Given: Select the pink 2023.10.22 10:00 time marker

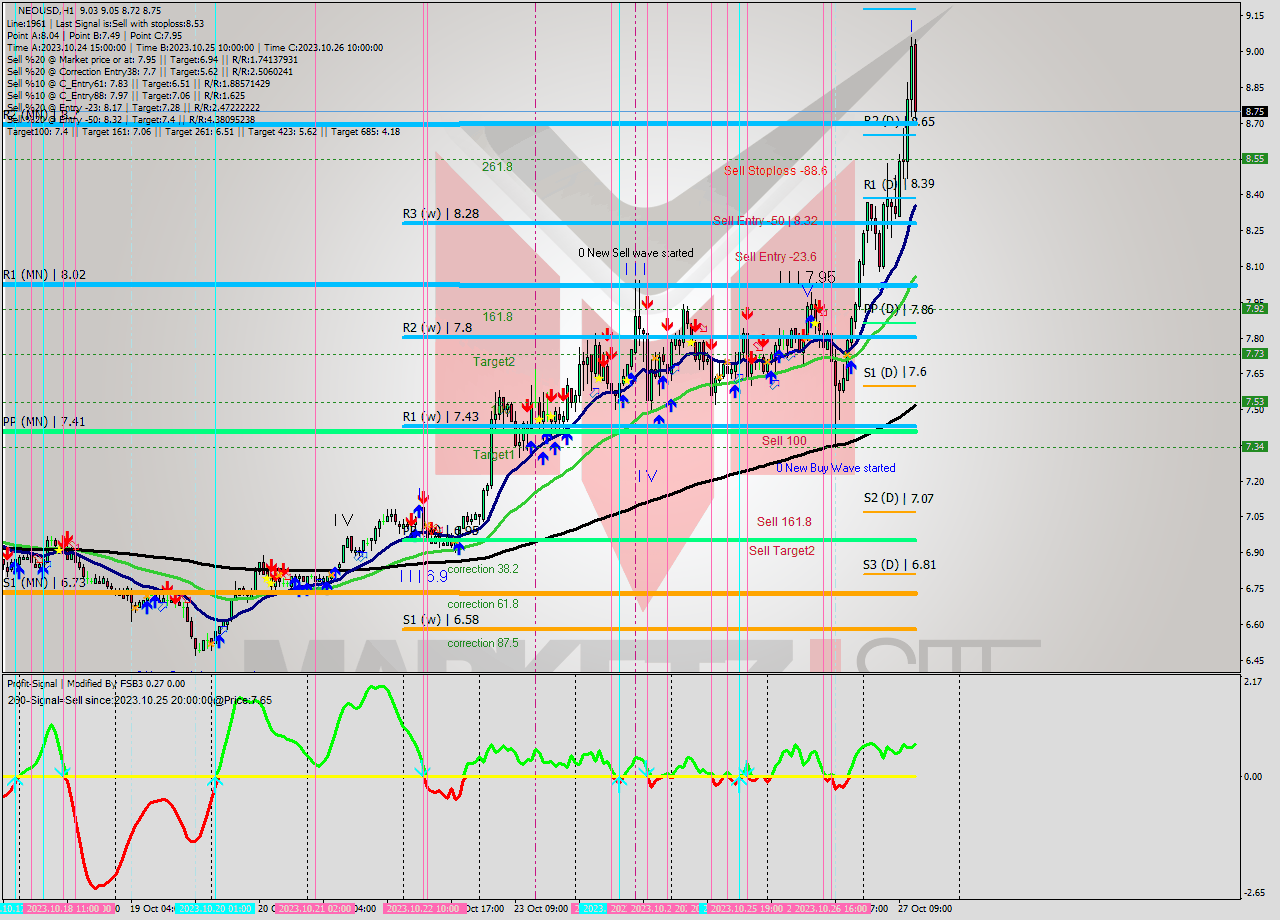Looking at the screenshot, I should pyautogui.click(x=422, y=909).
